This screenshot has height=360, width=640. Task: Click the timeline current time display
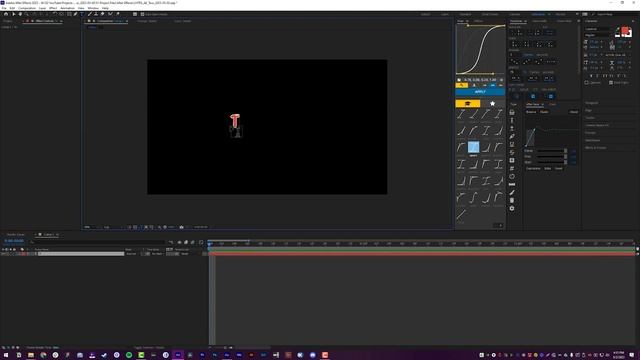pyautogui.click(x=14, y=241)
